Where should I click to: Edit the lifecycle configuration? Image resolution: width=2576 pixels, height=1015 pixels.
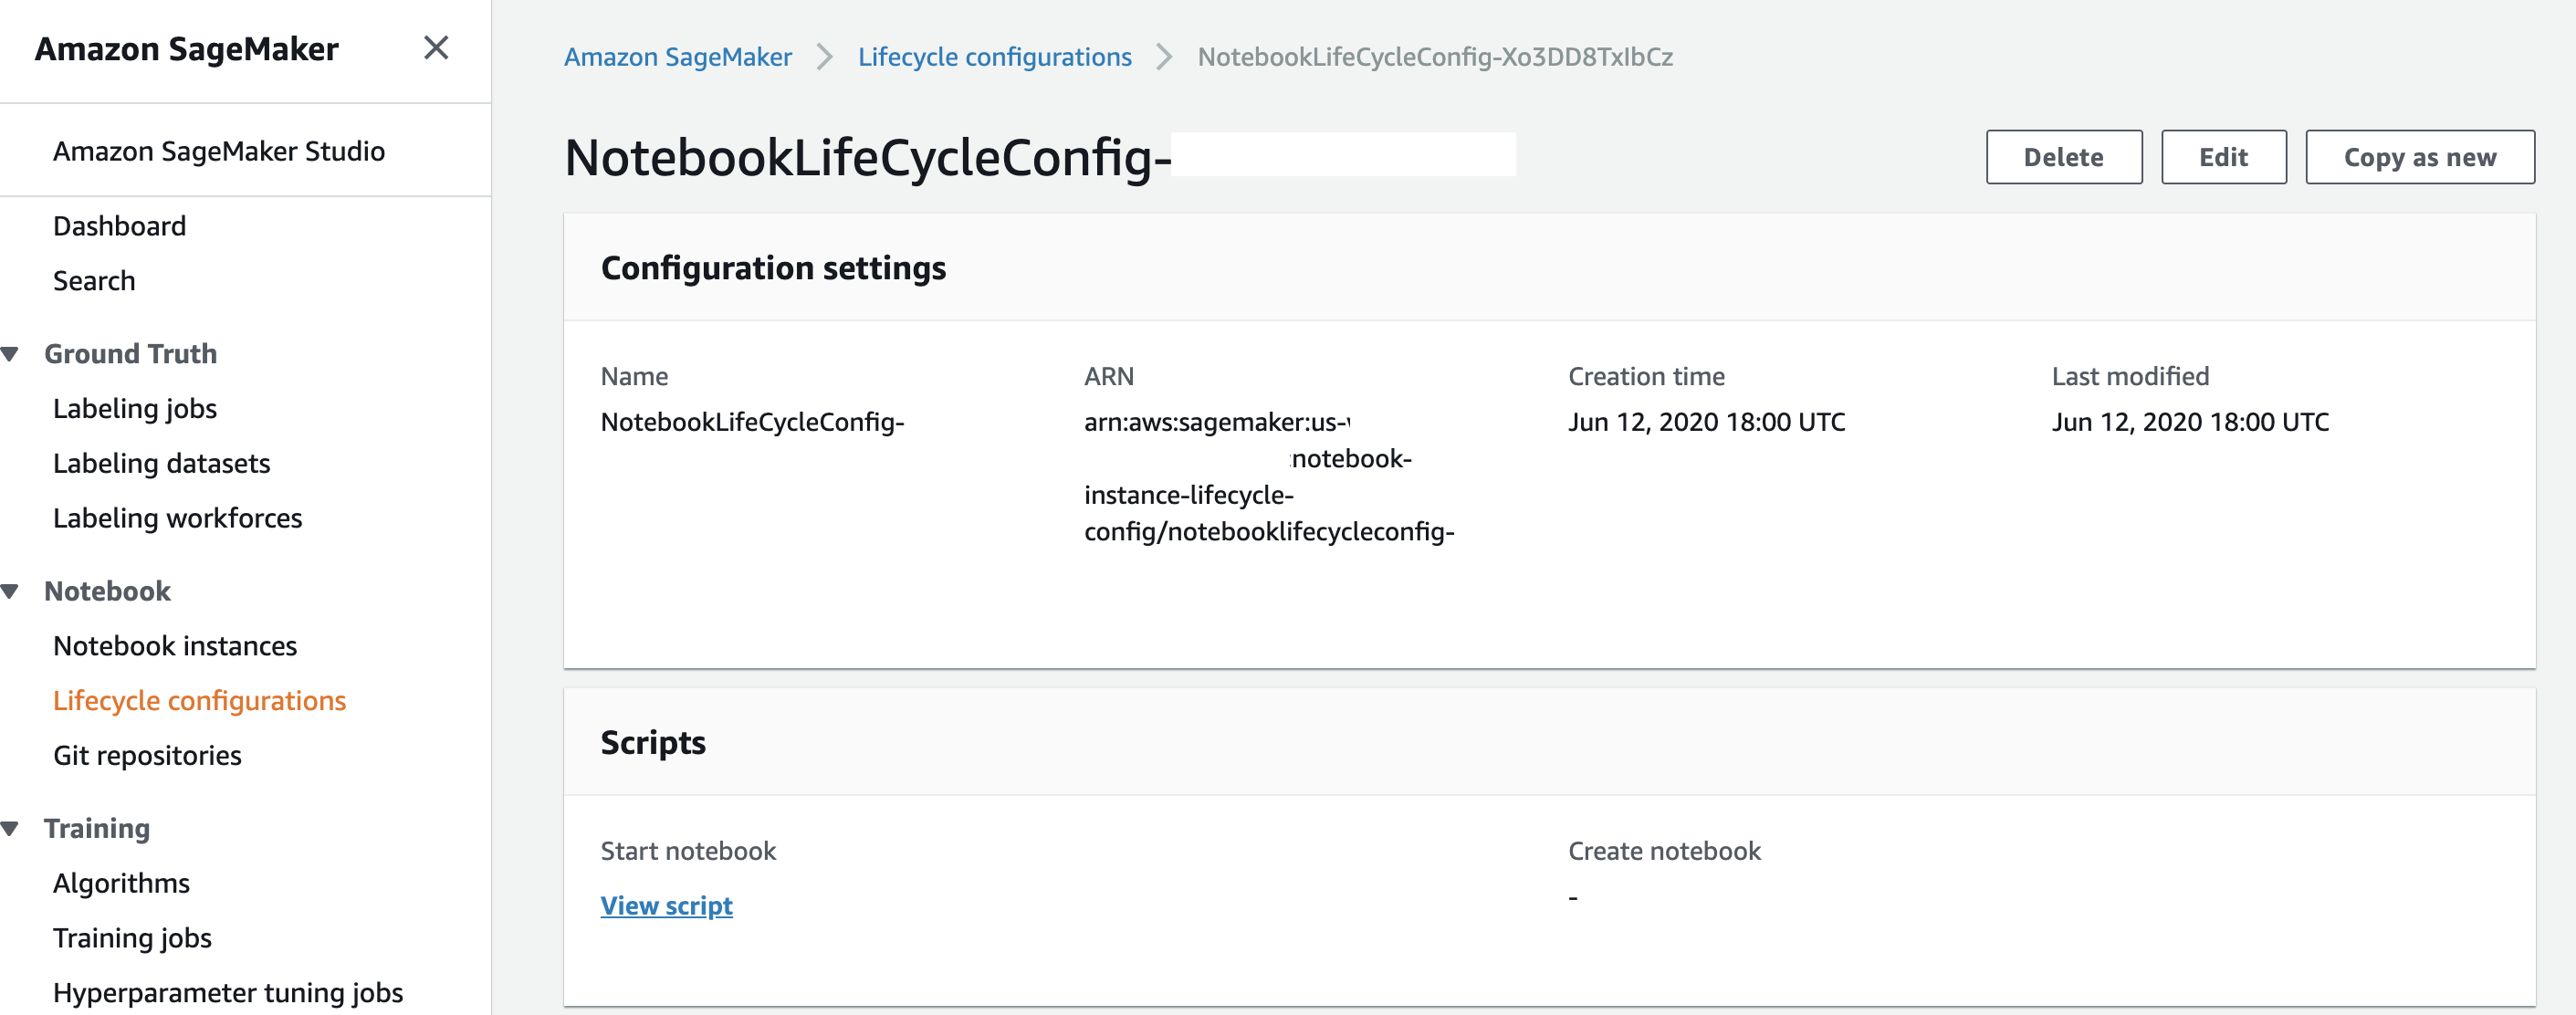tap(2224, 157)
